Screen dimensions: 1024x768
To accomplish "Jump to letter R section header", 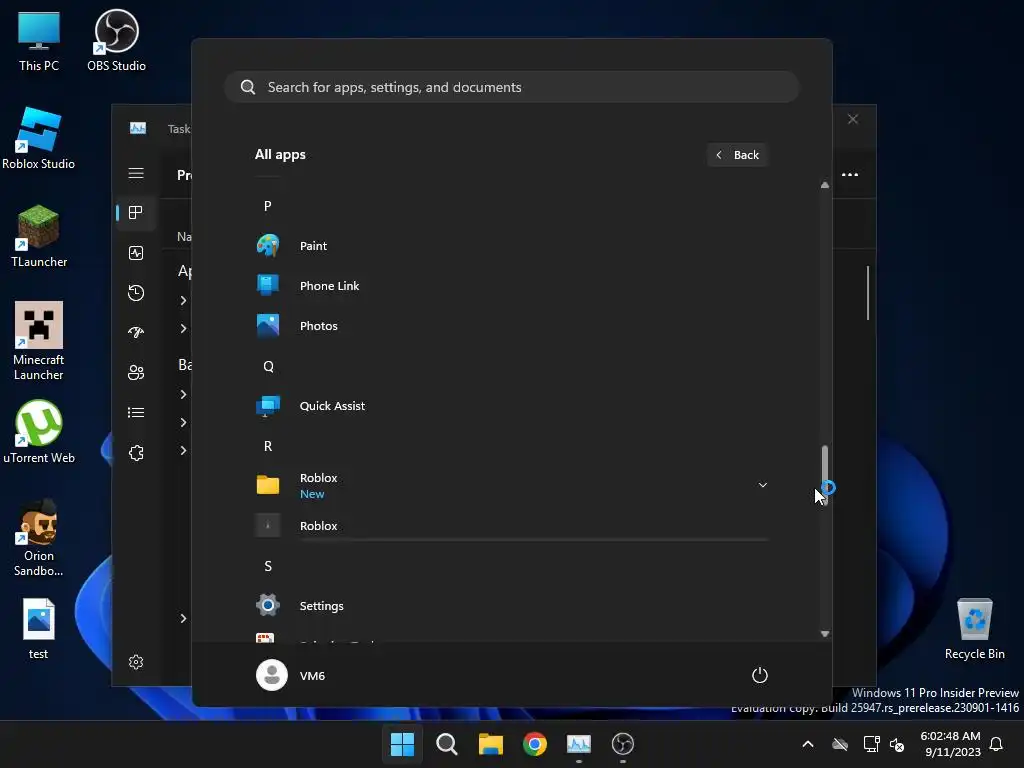I will (x=268, y=446).
